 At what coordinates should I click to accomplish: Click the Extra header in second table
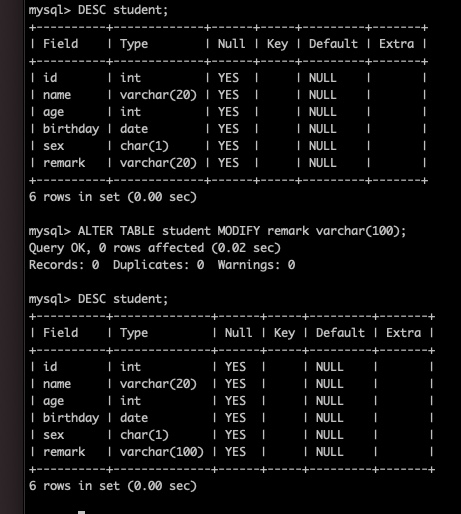point(403,333)
